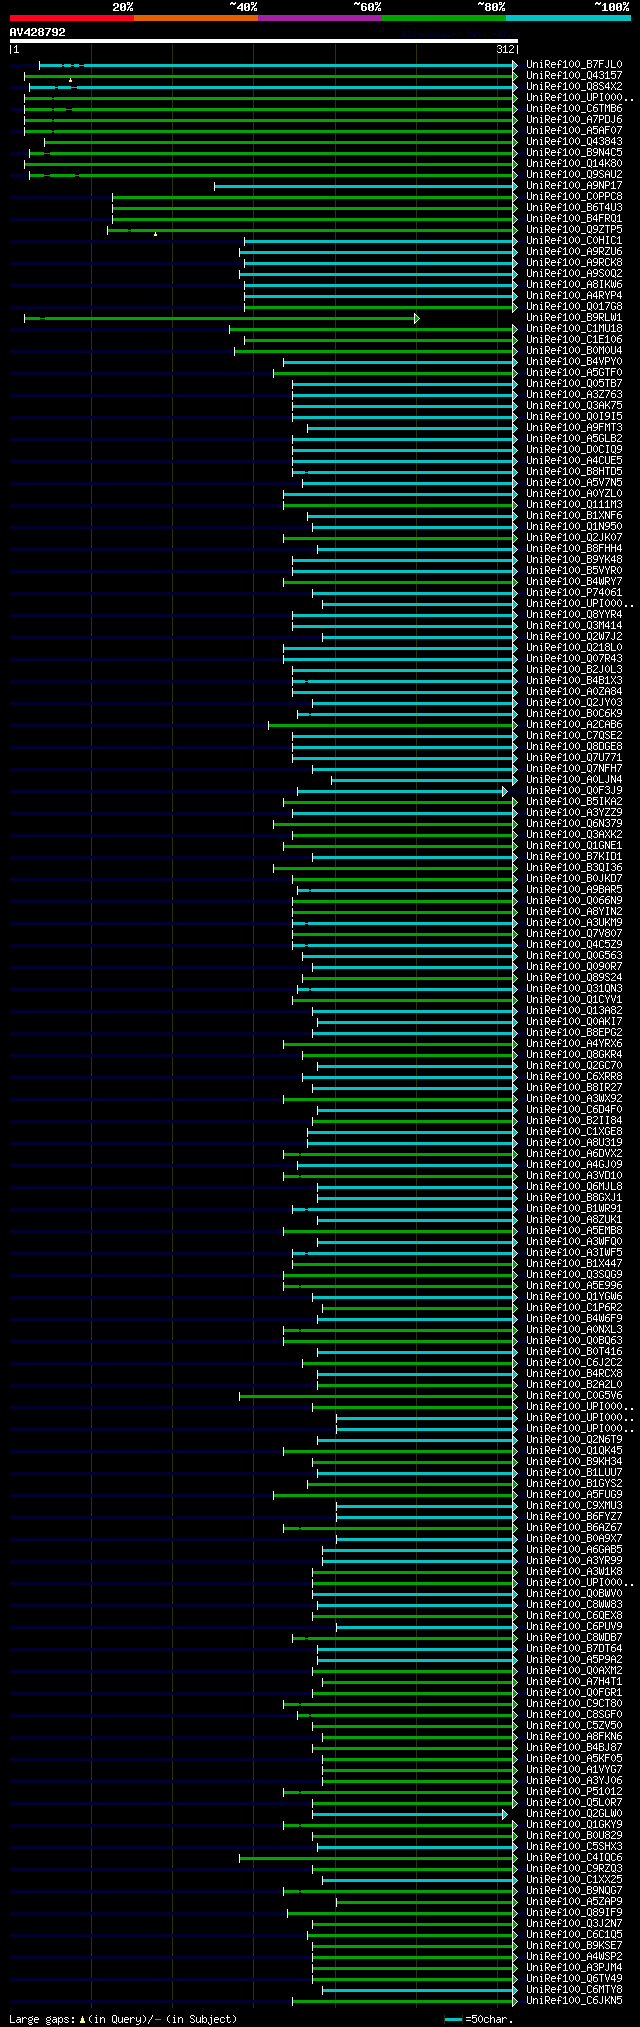Select the UniRef100_A3W1K8 label

point(574,1571)
